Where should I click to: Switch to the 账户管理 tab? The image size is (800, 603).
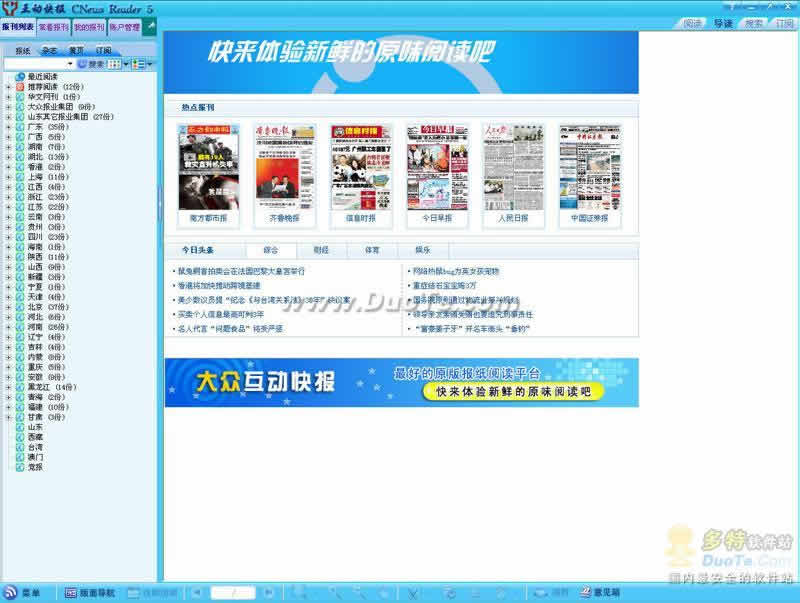(124, 27)
